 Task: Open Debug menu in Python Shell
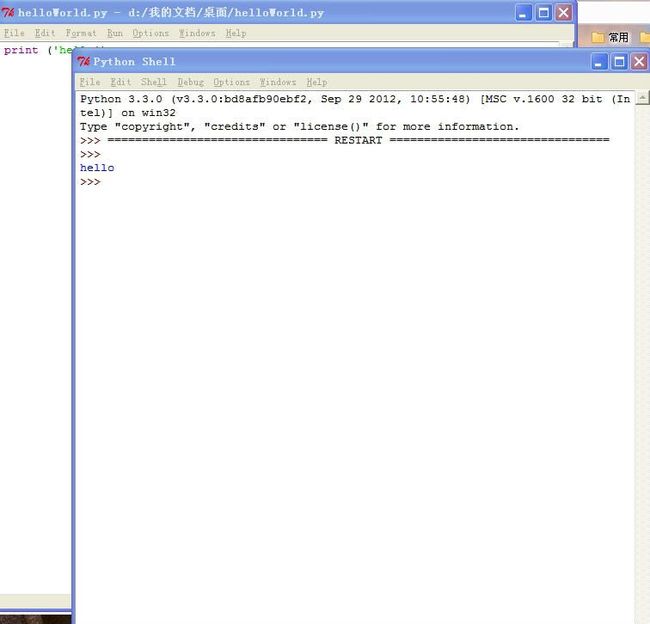pyautogui.click(x=191, y=82)
